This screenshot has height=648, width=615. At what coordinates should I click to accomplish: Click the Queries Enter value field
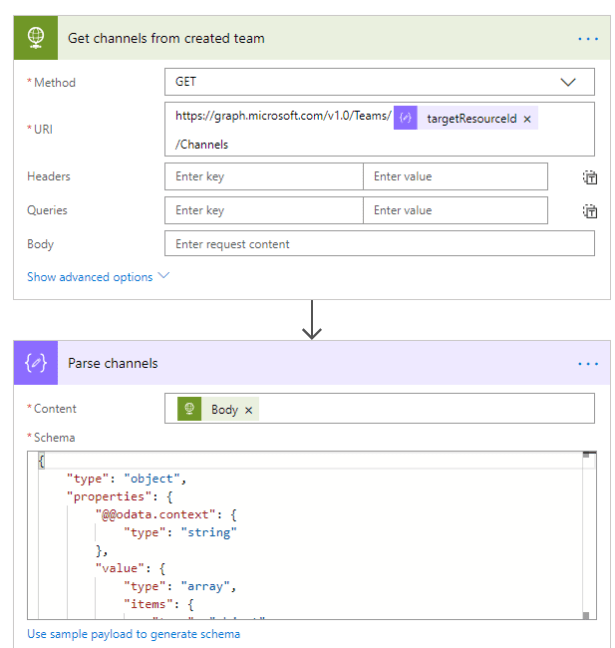455,211
